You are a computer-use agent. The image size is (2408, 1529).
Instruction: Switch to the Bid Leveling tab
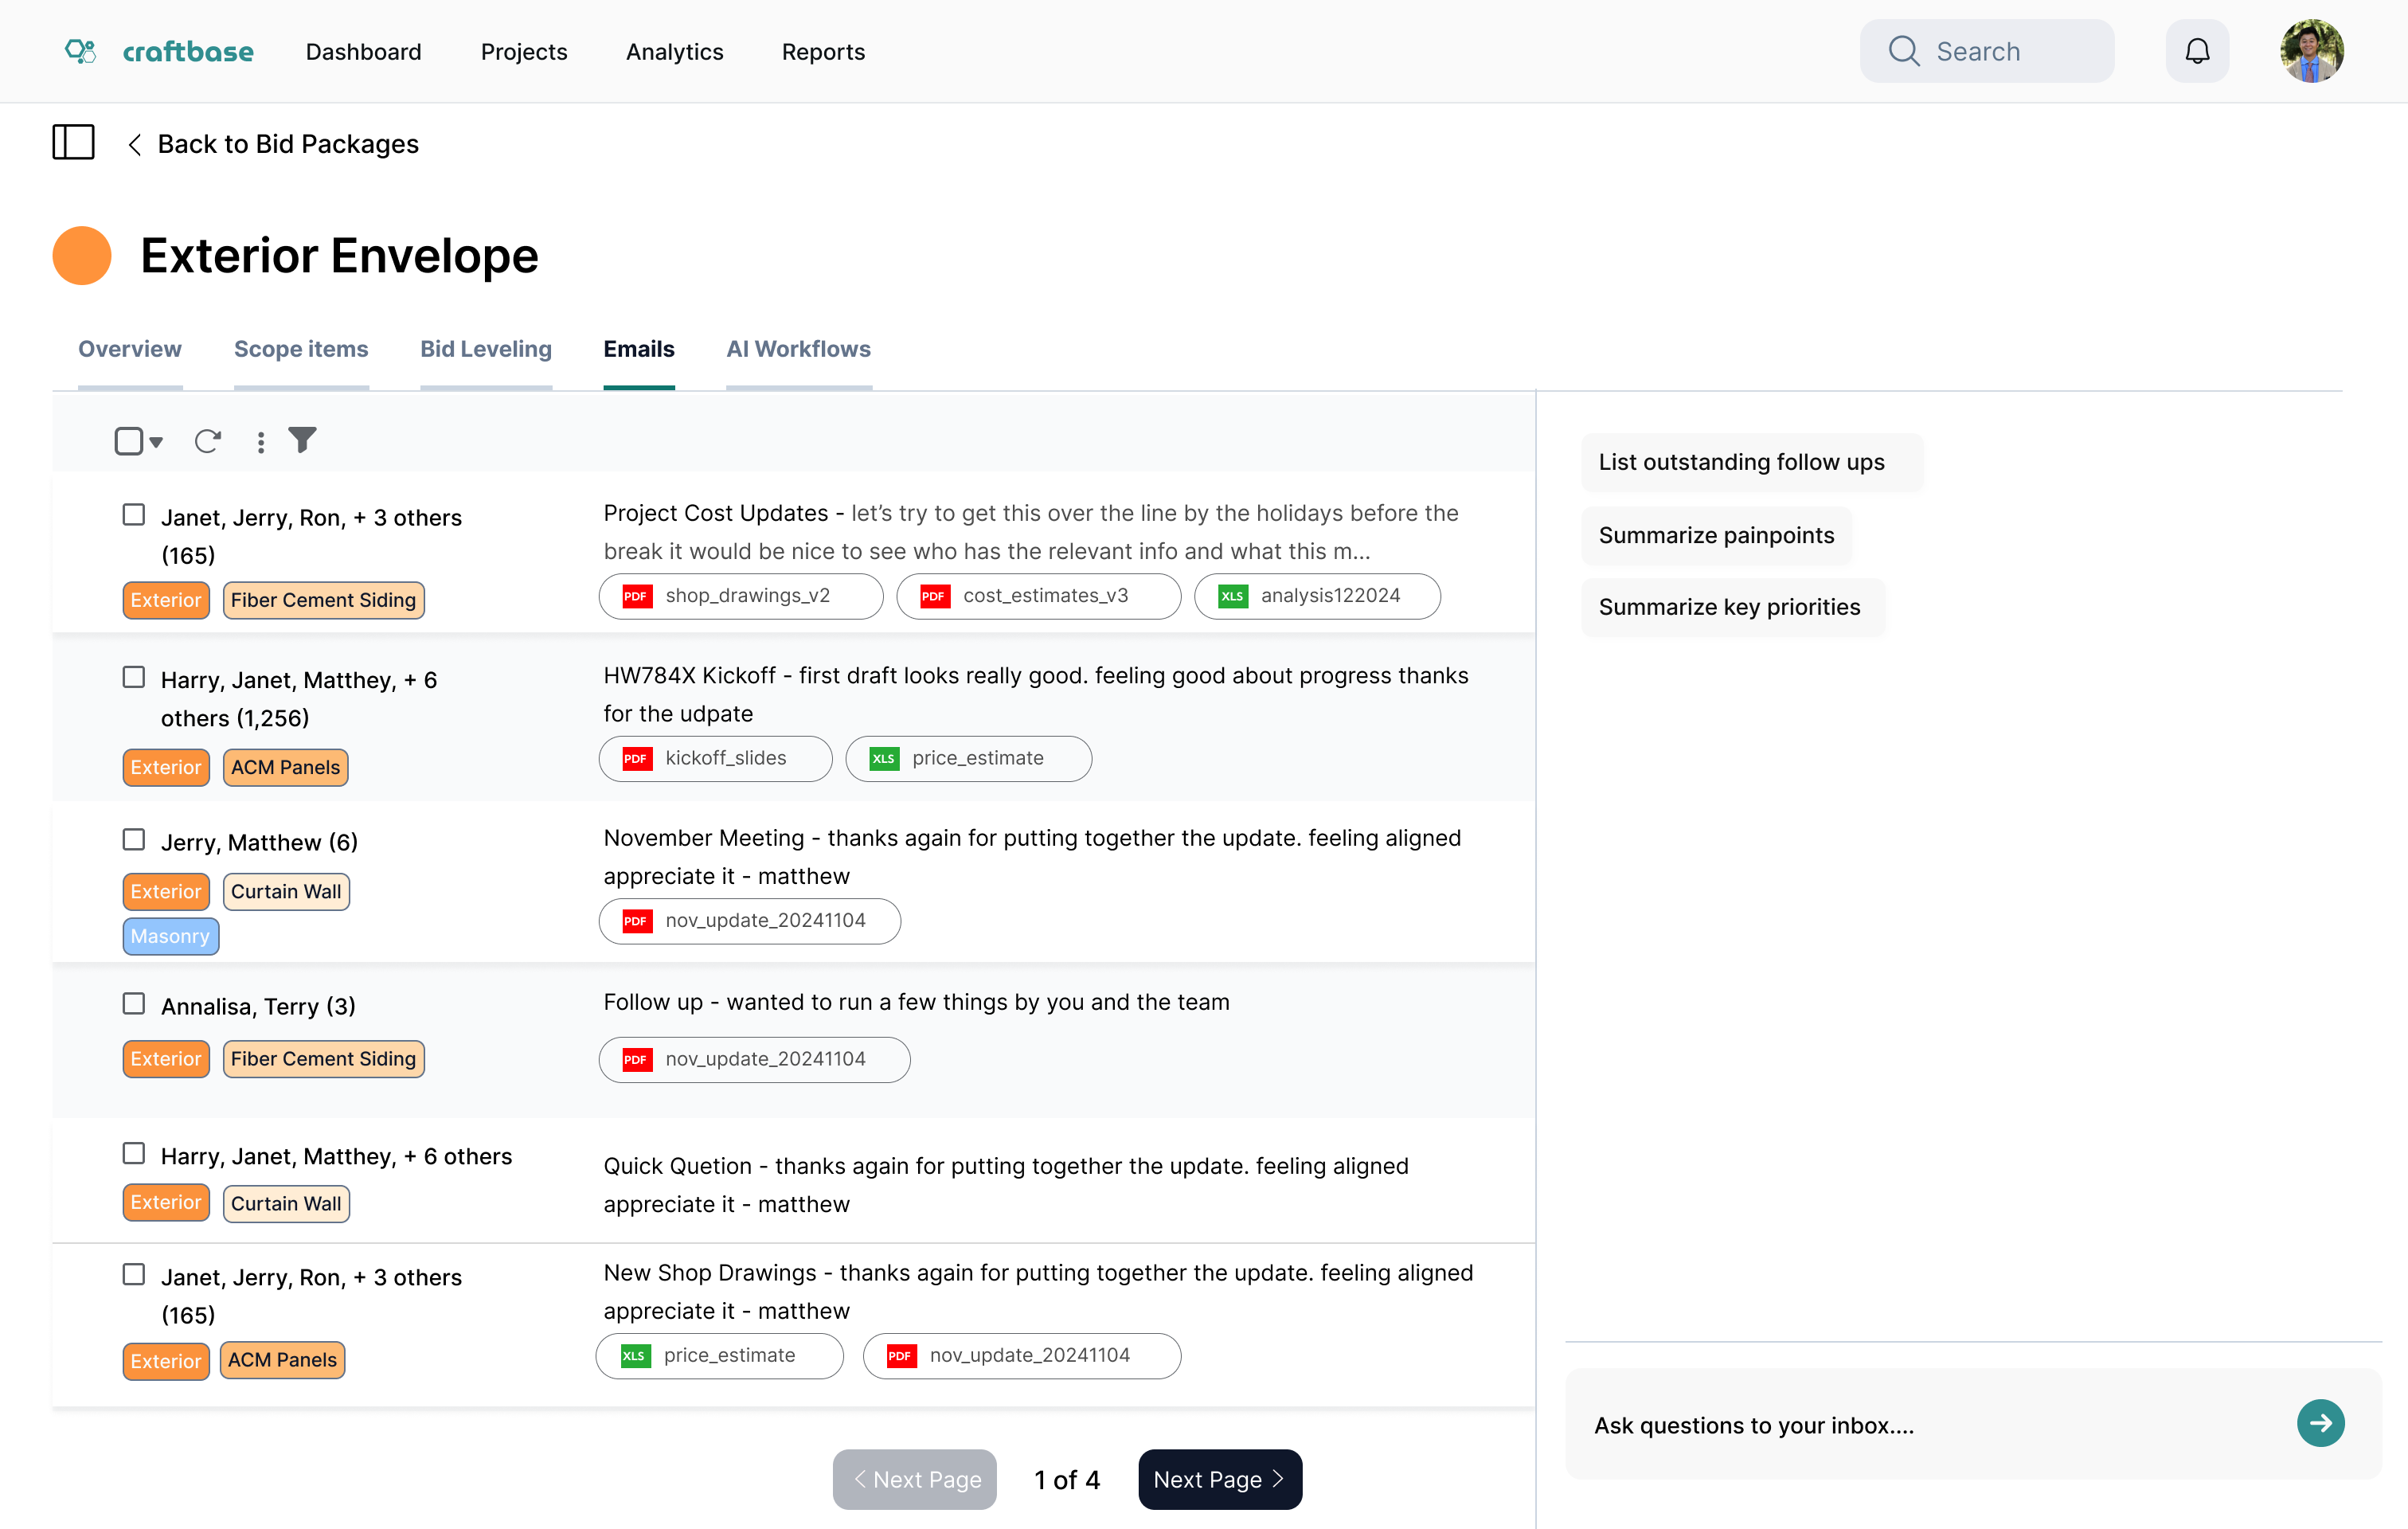(x=485, y=349)
